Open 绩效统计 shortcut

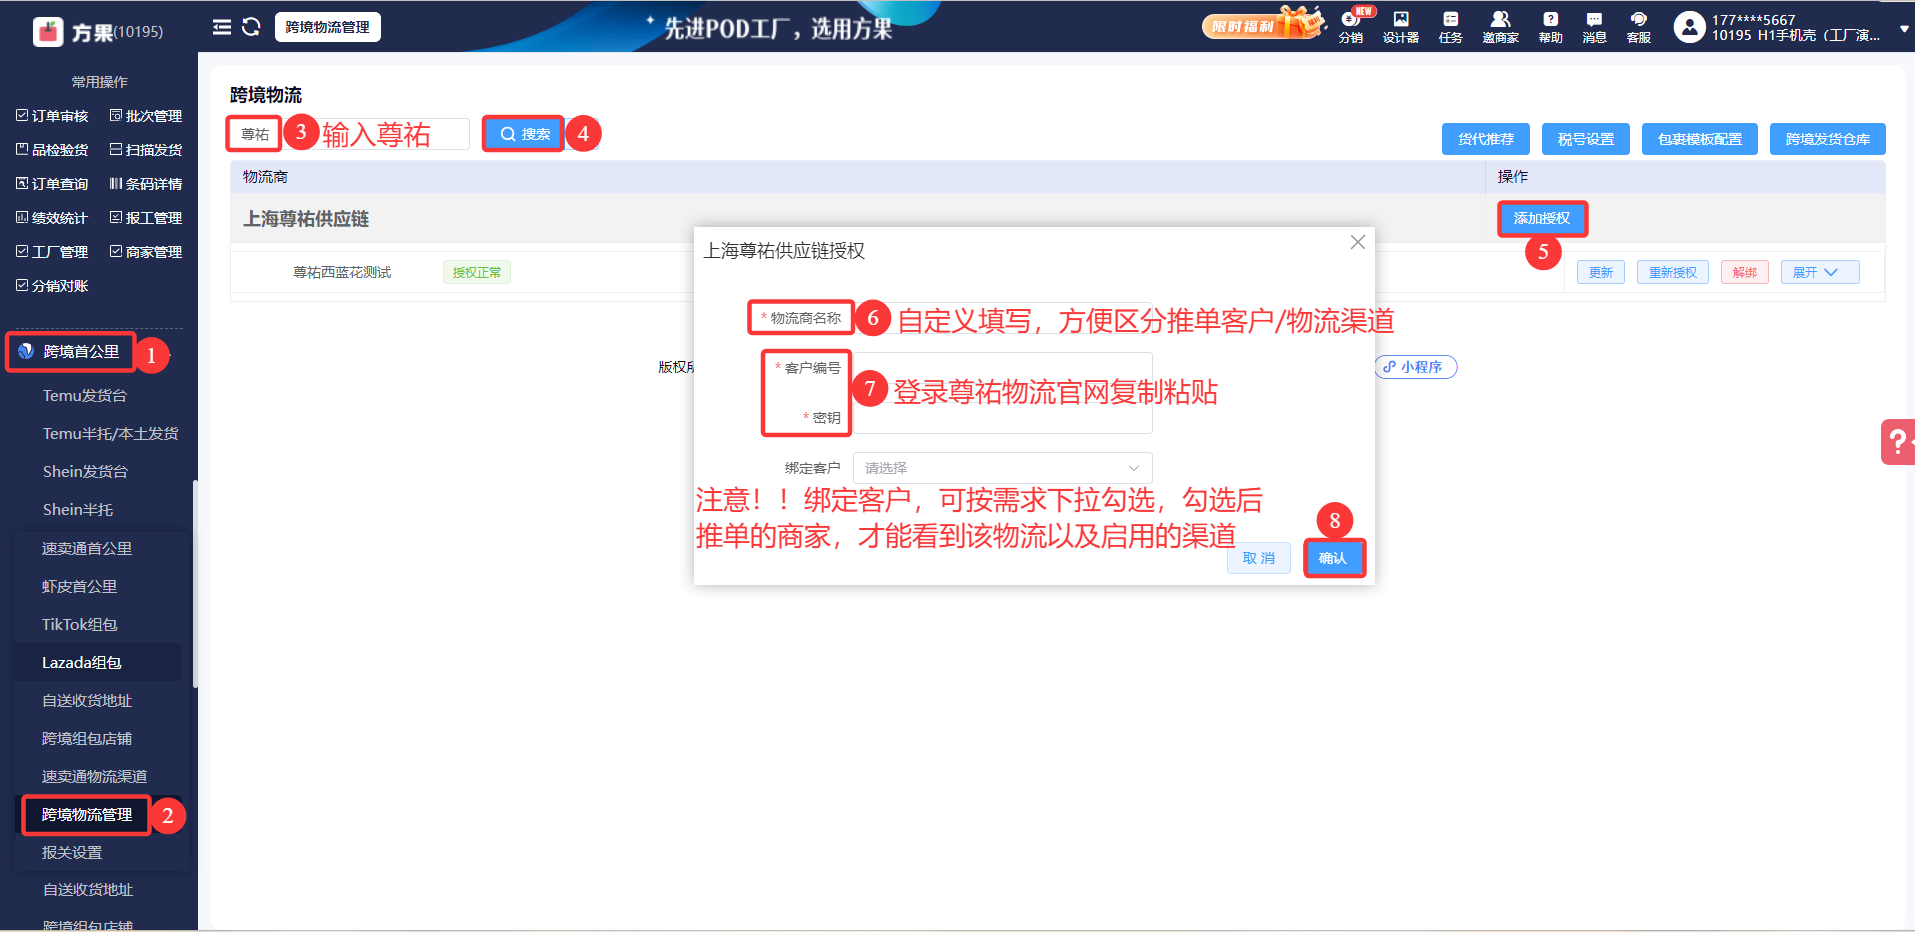pos(52,218)
